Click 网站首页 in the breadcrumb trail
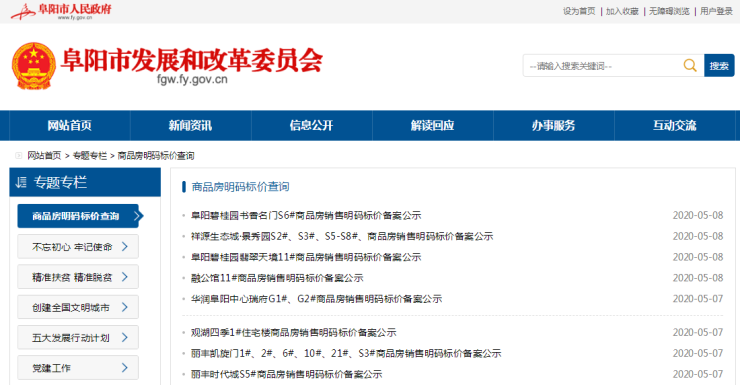 tap(44, 156)
